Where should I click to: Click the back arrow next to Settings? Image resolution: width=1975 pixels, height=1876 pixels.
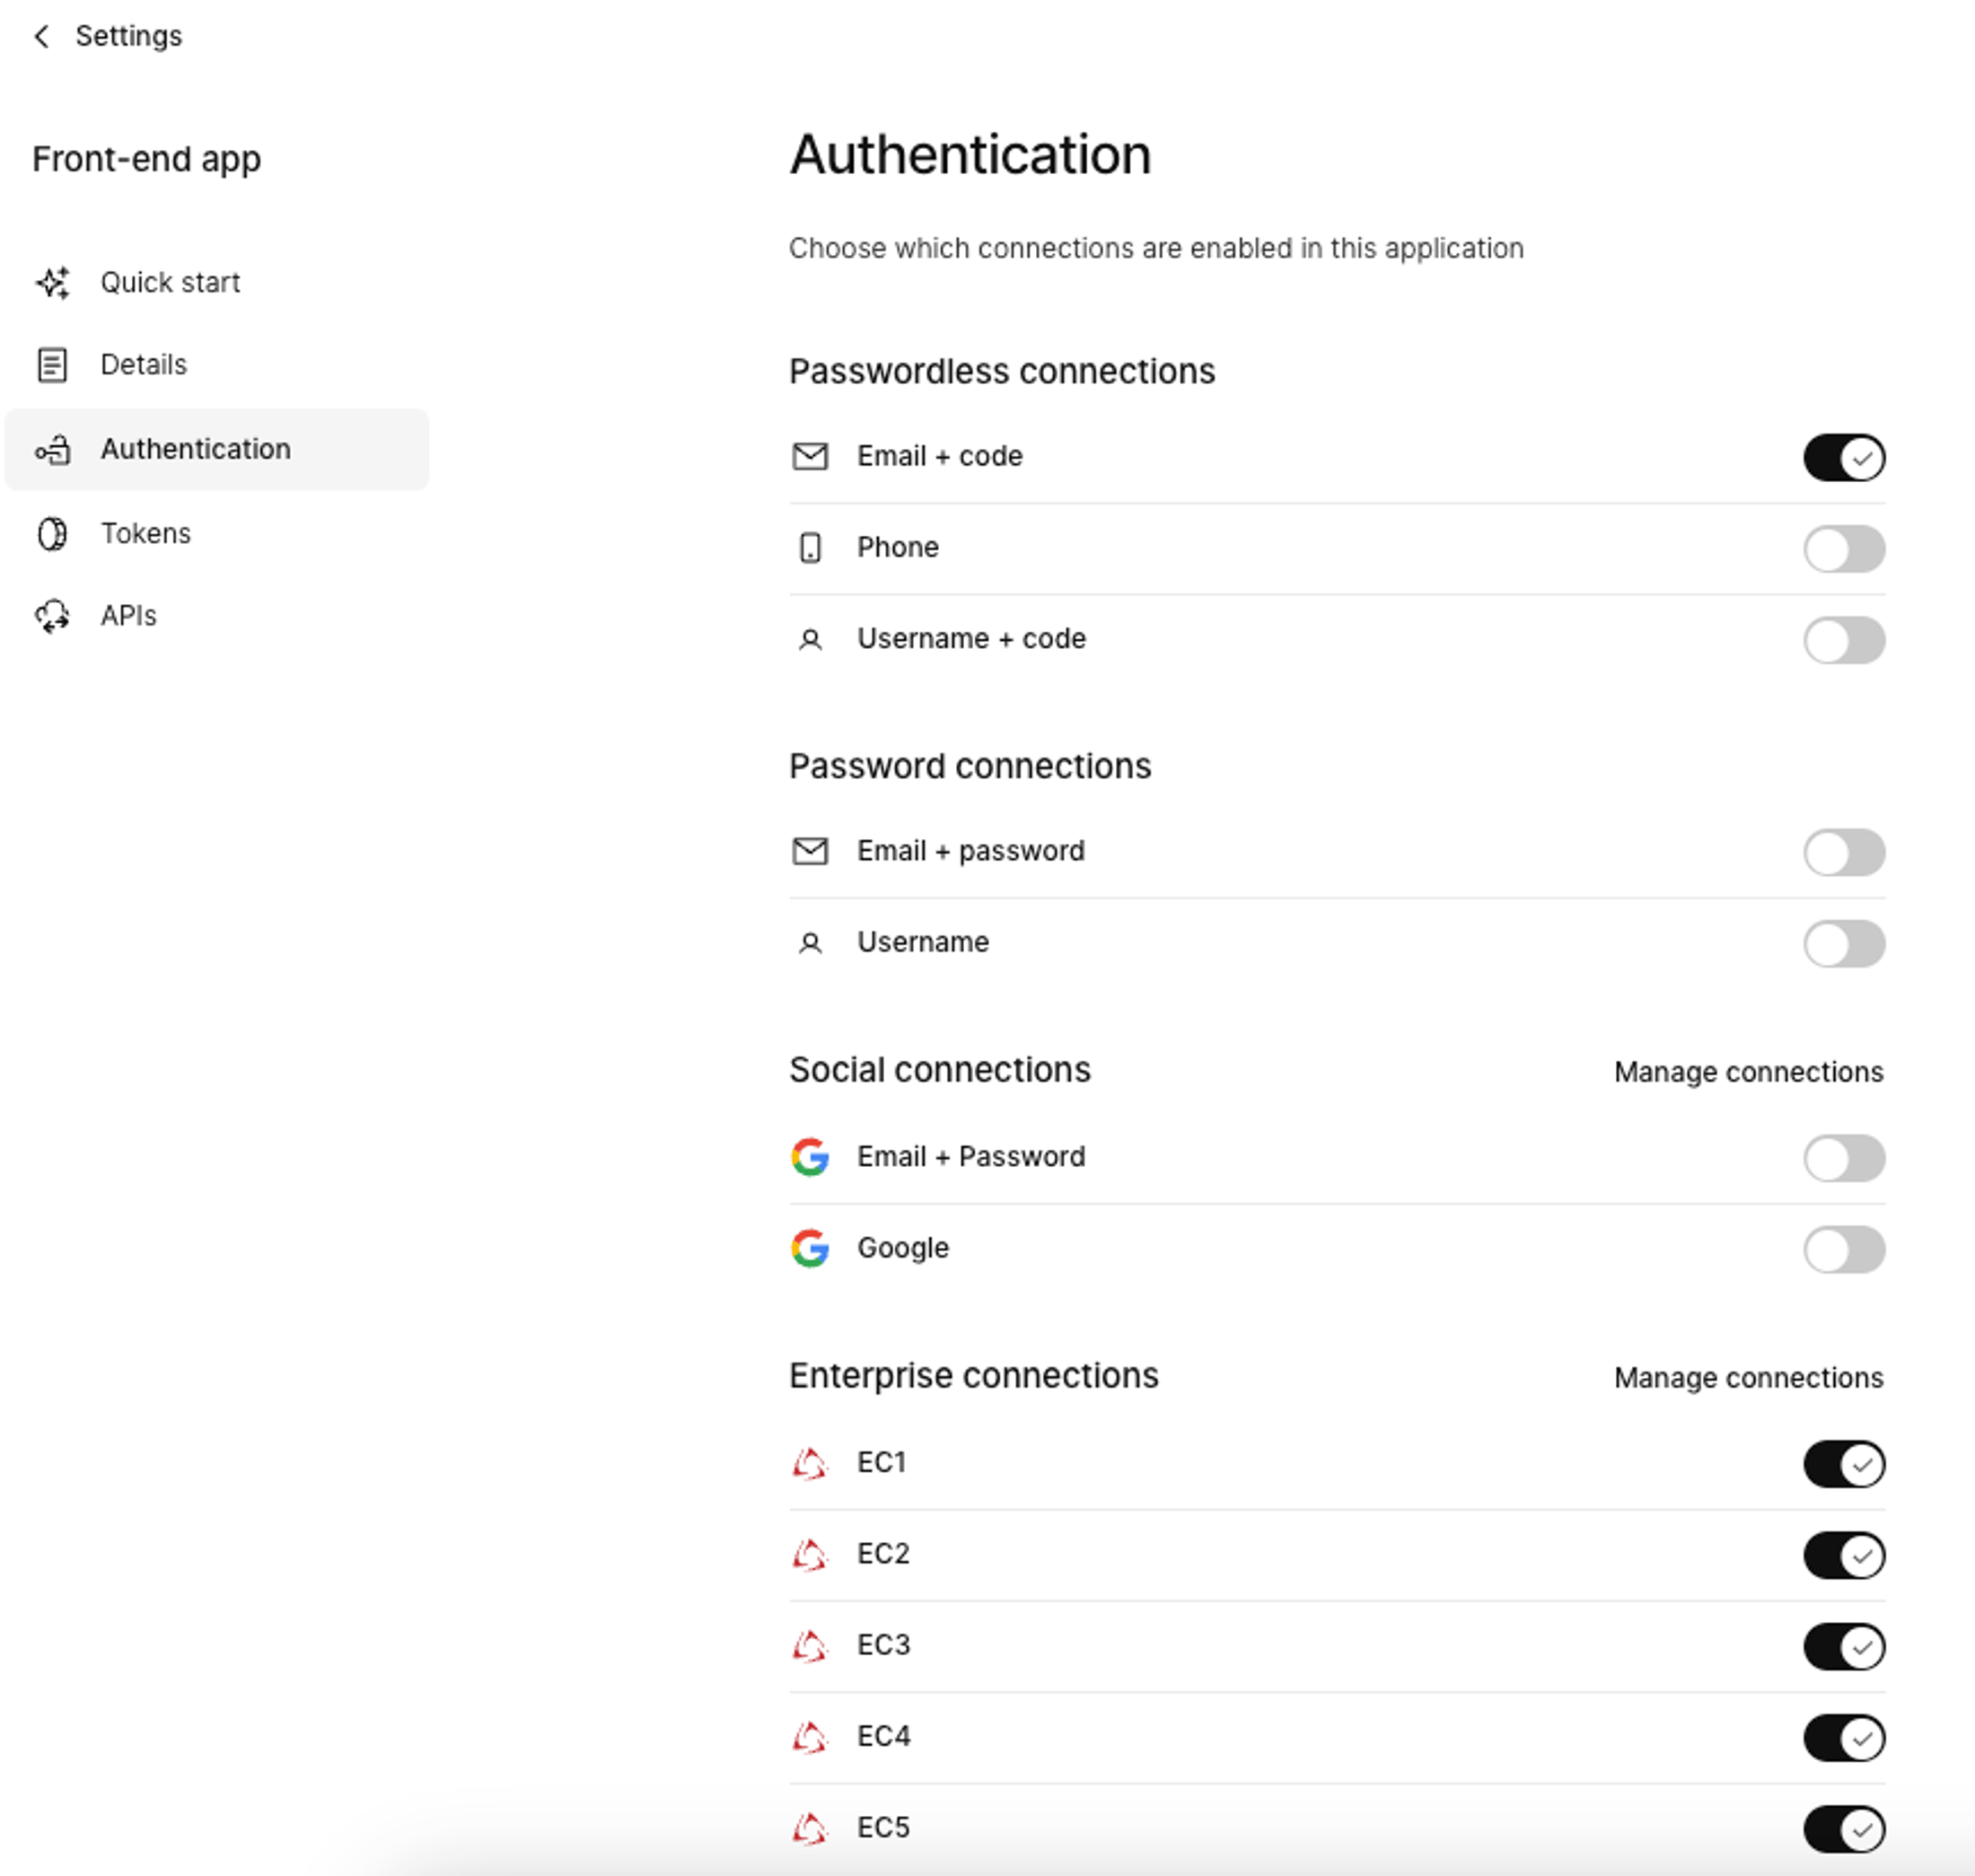click(x=41, y=37)
